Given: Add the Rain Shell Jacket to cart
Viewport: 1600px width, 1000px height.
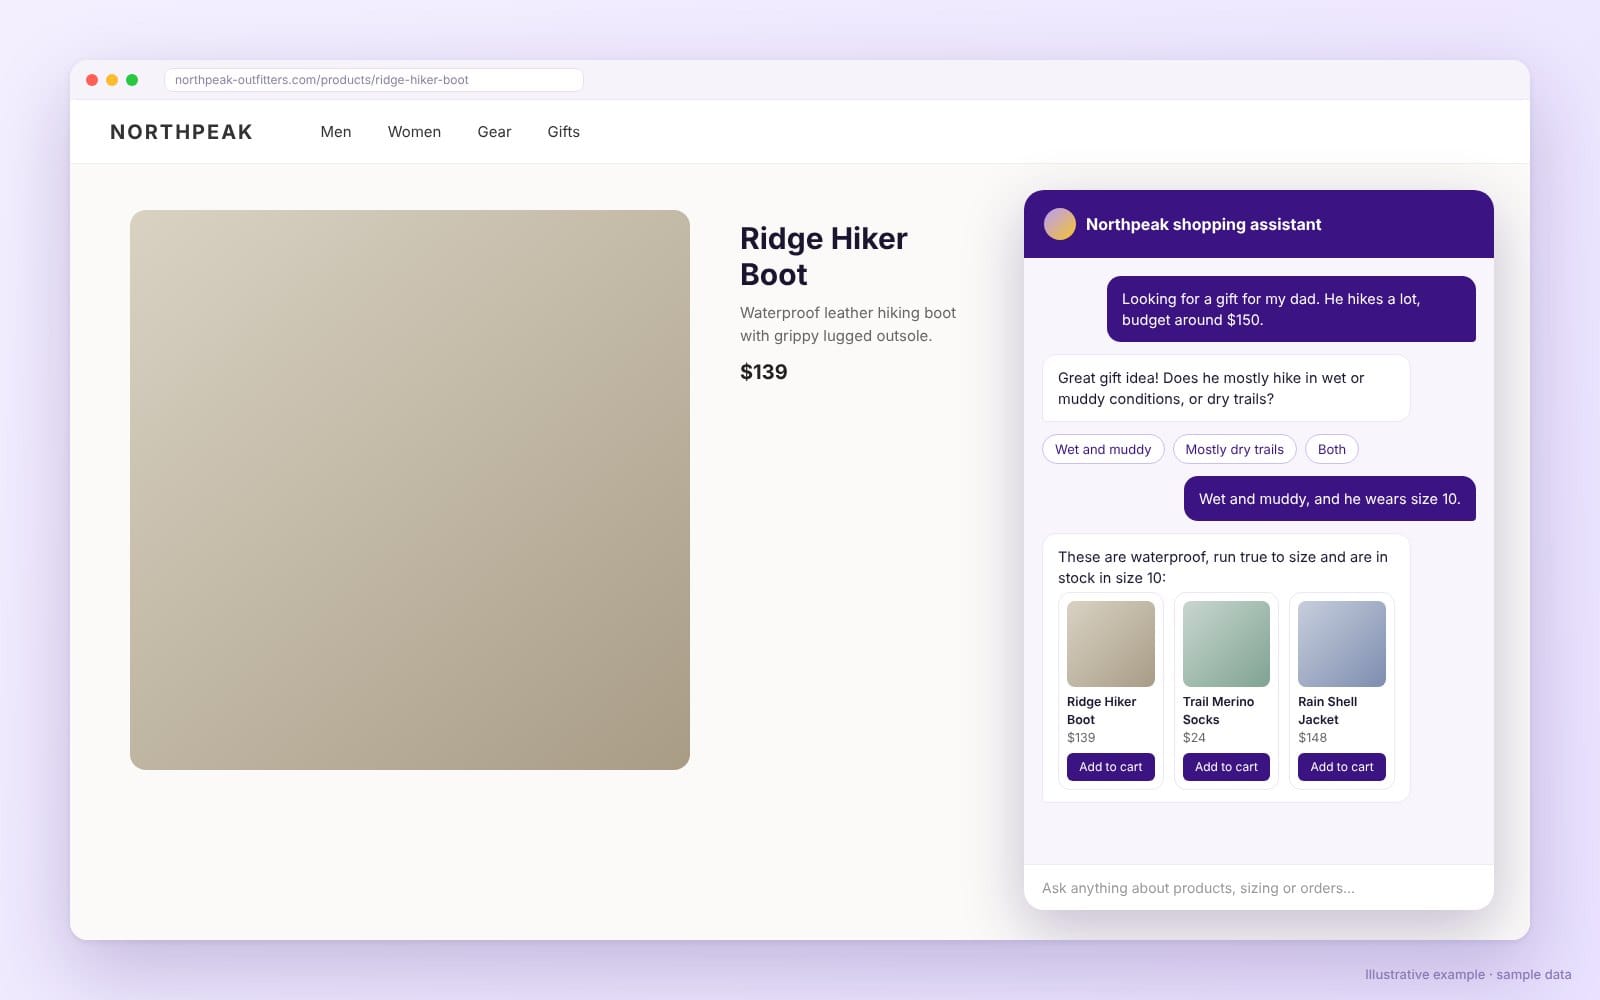Looking at the screenshot, I should pos(1342,767).
